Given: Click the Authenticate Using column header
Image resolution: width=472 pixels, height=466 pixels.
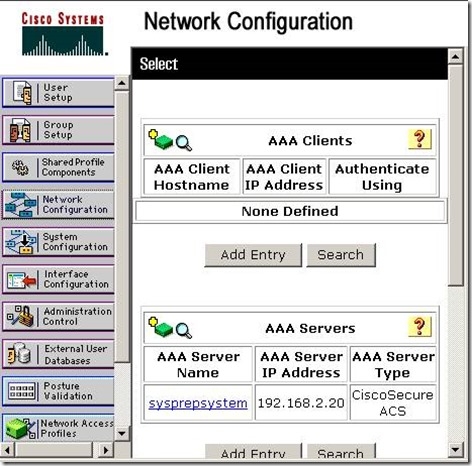Looking at the screenshot, I should [382, 177].
